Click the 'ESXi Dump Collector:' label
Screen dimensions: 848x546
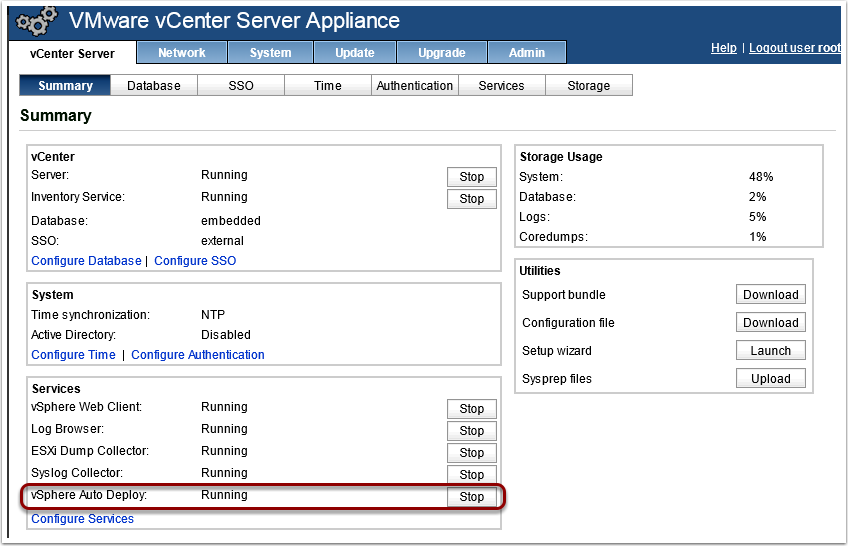click(90, 451)
